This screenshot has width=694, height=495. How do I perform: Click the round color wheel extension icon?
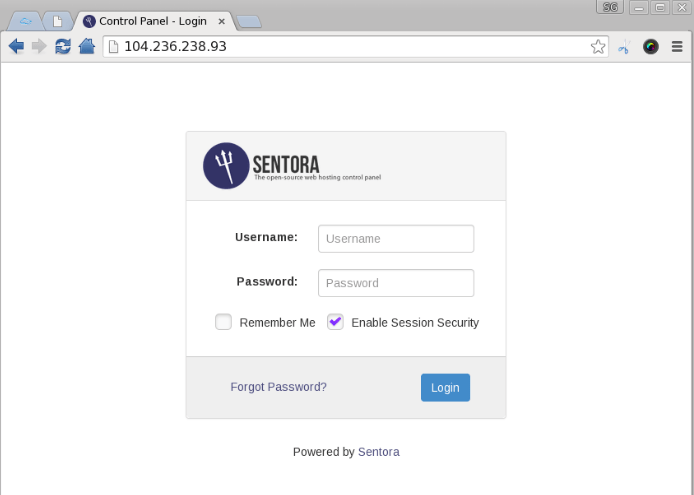pyautogui.click(x=651, y=46)
